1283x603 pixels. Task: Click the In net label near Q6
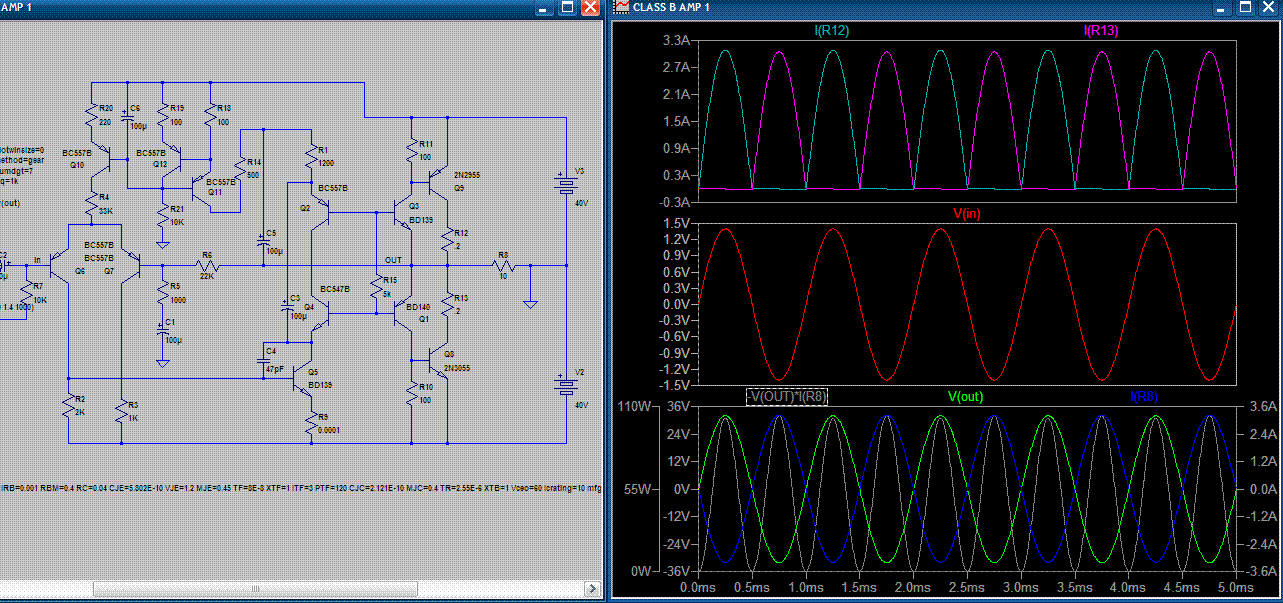pyautogui.click(x=37, y=259)
